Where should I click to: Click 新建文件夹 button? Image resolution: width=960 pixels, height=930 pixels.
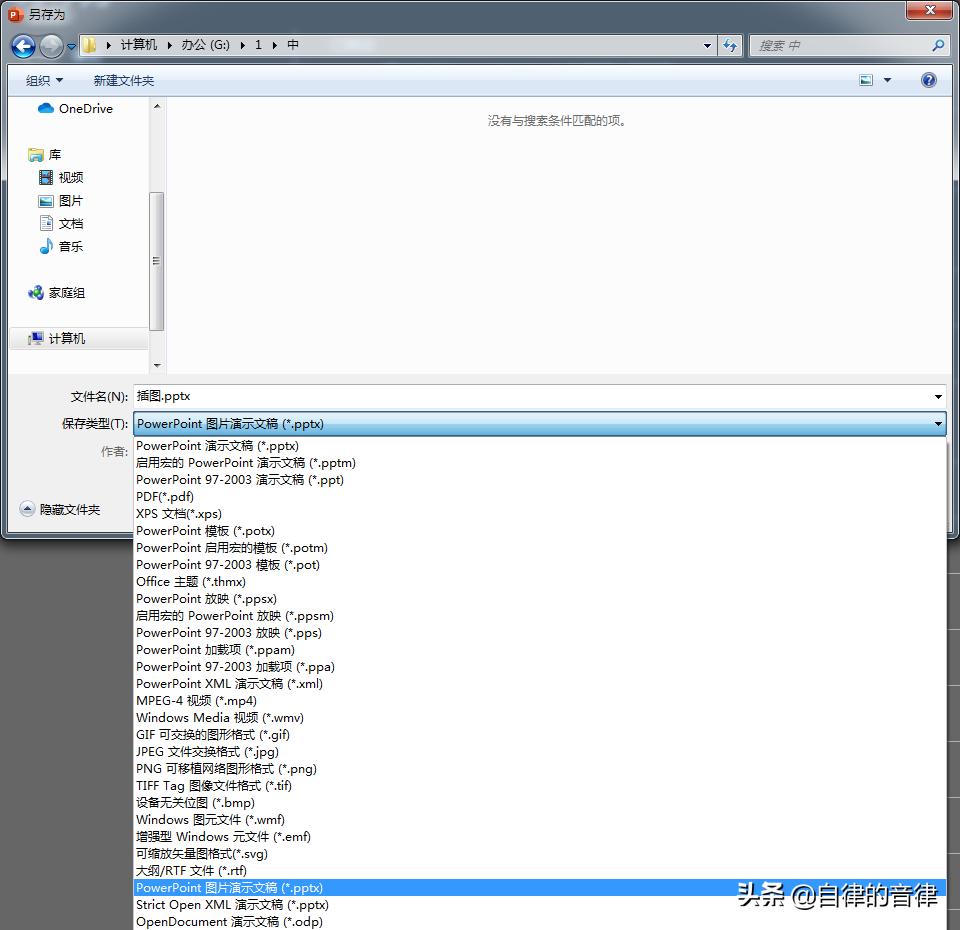coord(124,80)
